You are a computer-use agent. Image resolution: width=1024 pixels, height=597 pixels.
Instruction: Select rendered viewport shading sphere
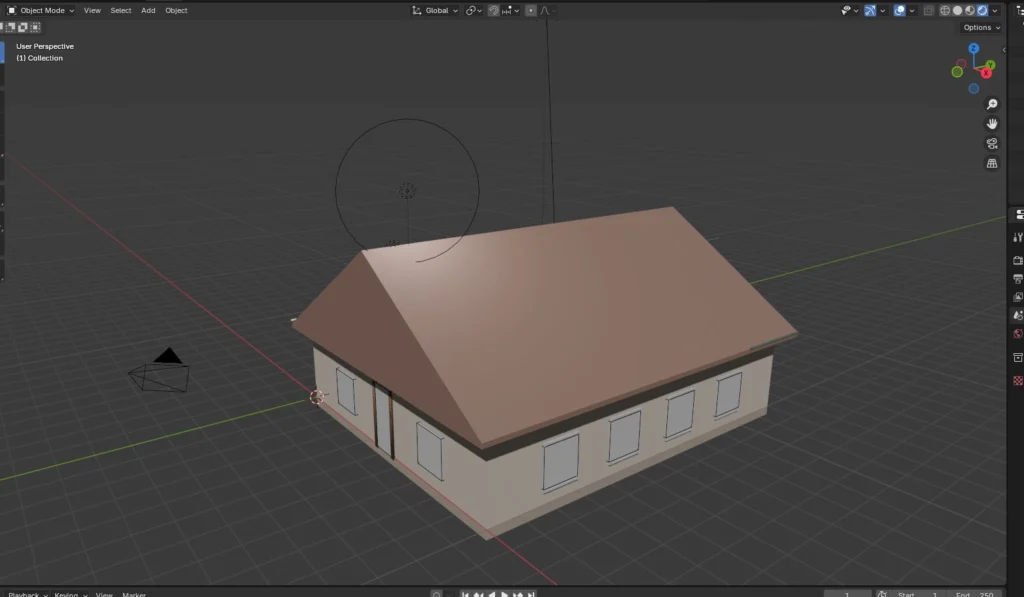[982, 10]
